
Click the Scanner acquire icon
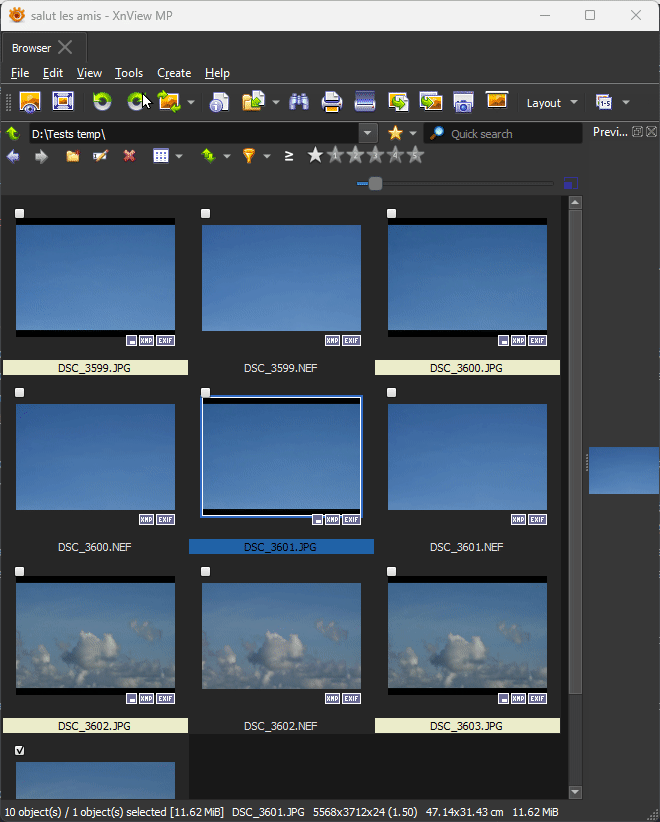[365, 102]
